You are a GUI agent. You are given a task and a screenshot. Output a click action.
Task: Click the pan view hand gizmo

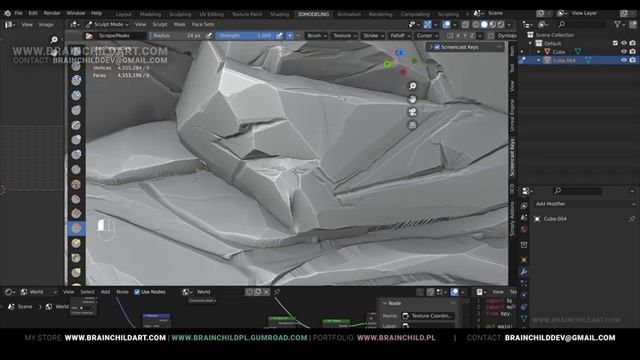click(x=413, y=99)
